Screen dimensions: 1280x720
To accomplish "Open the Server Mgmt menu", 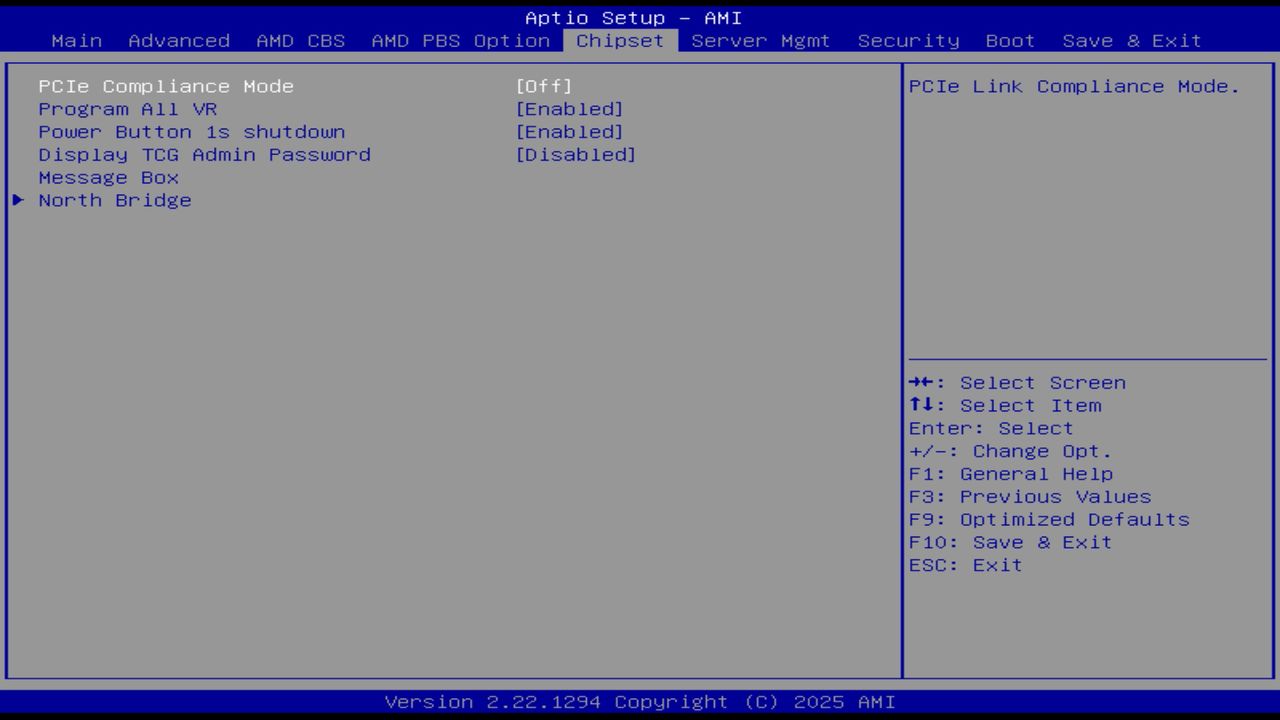I will click(x=761, y=41).
